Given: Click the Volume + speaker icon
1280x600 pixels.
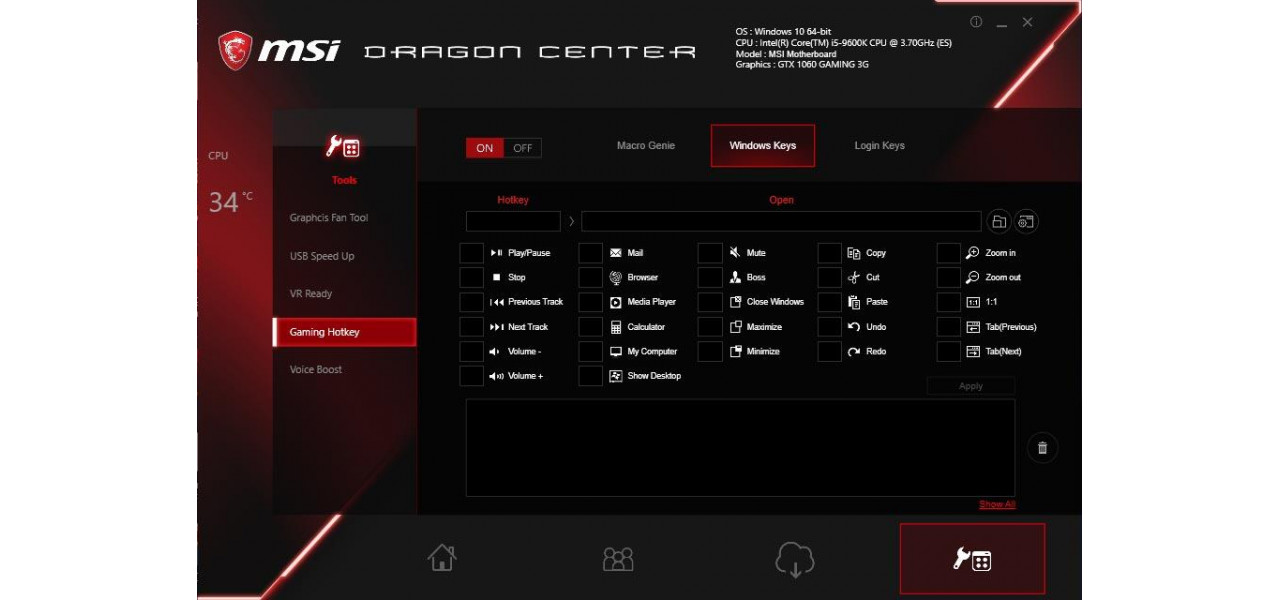Looking at the screenshot, I should (496, 376).
